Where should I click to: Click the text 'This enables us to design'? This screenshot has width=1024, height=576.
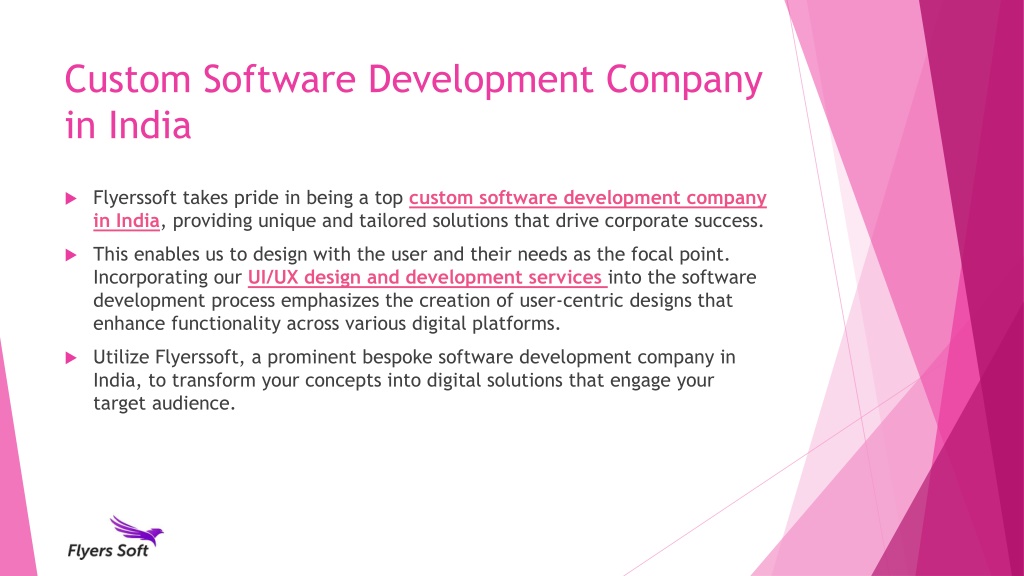pyautogui.click(x=200, y=254)
